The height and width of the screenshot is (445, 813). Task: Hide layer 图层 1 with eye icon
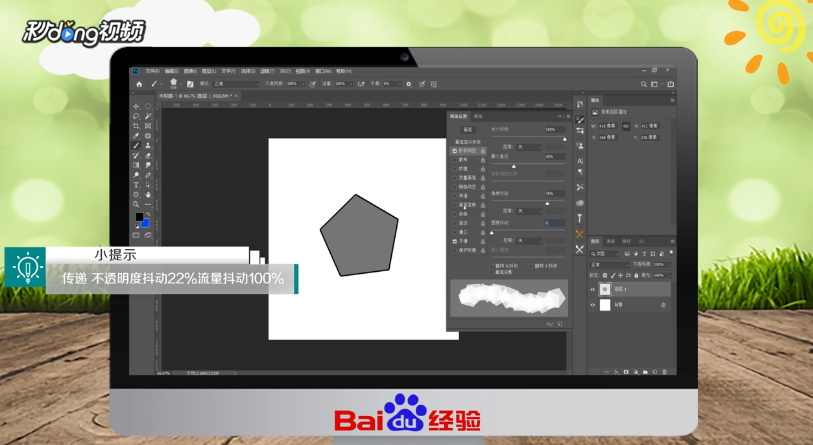point(593,289)
